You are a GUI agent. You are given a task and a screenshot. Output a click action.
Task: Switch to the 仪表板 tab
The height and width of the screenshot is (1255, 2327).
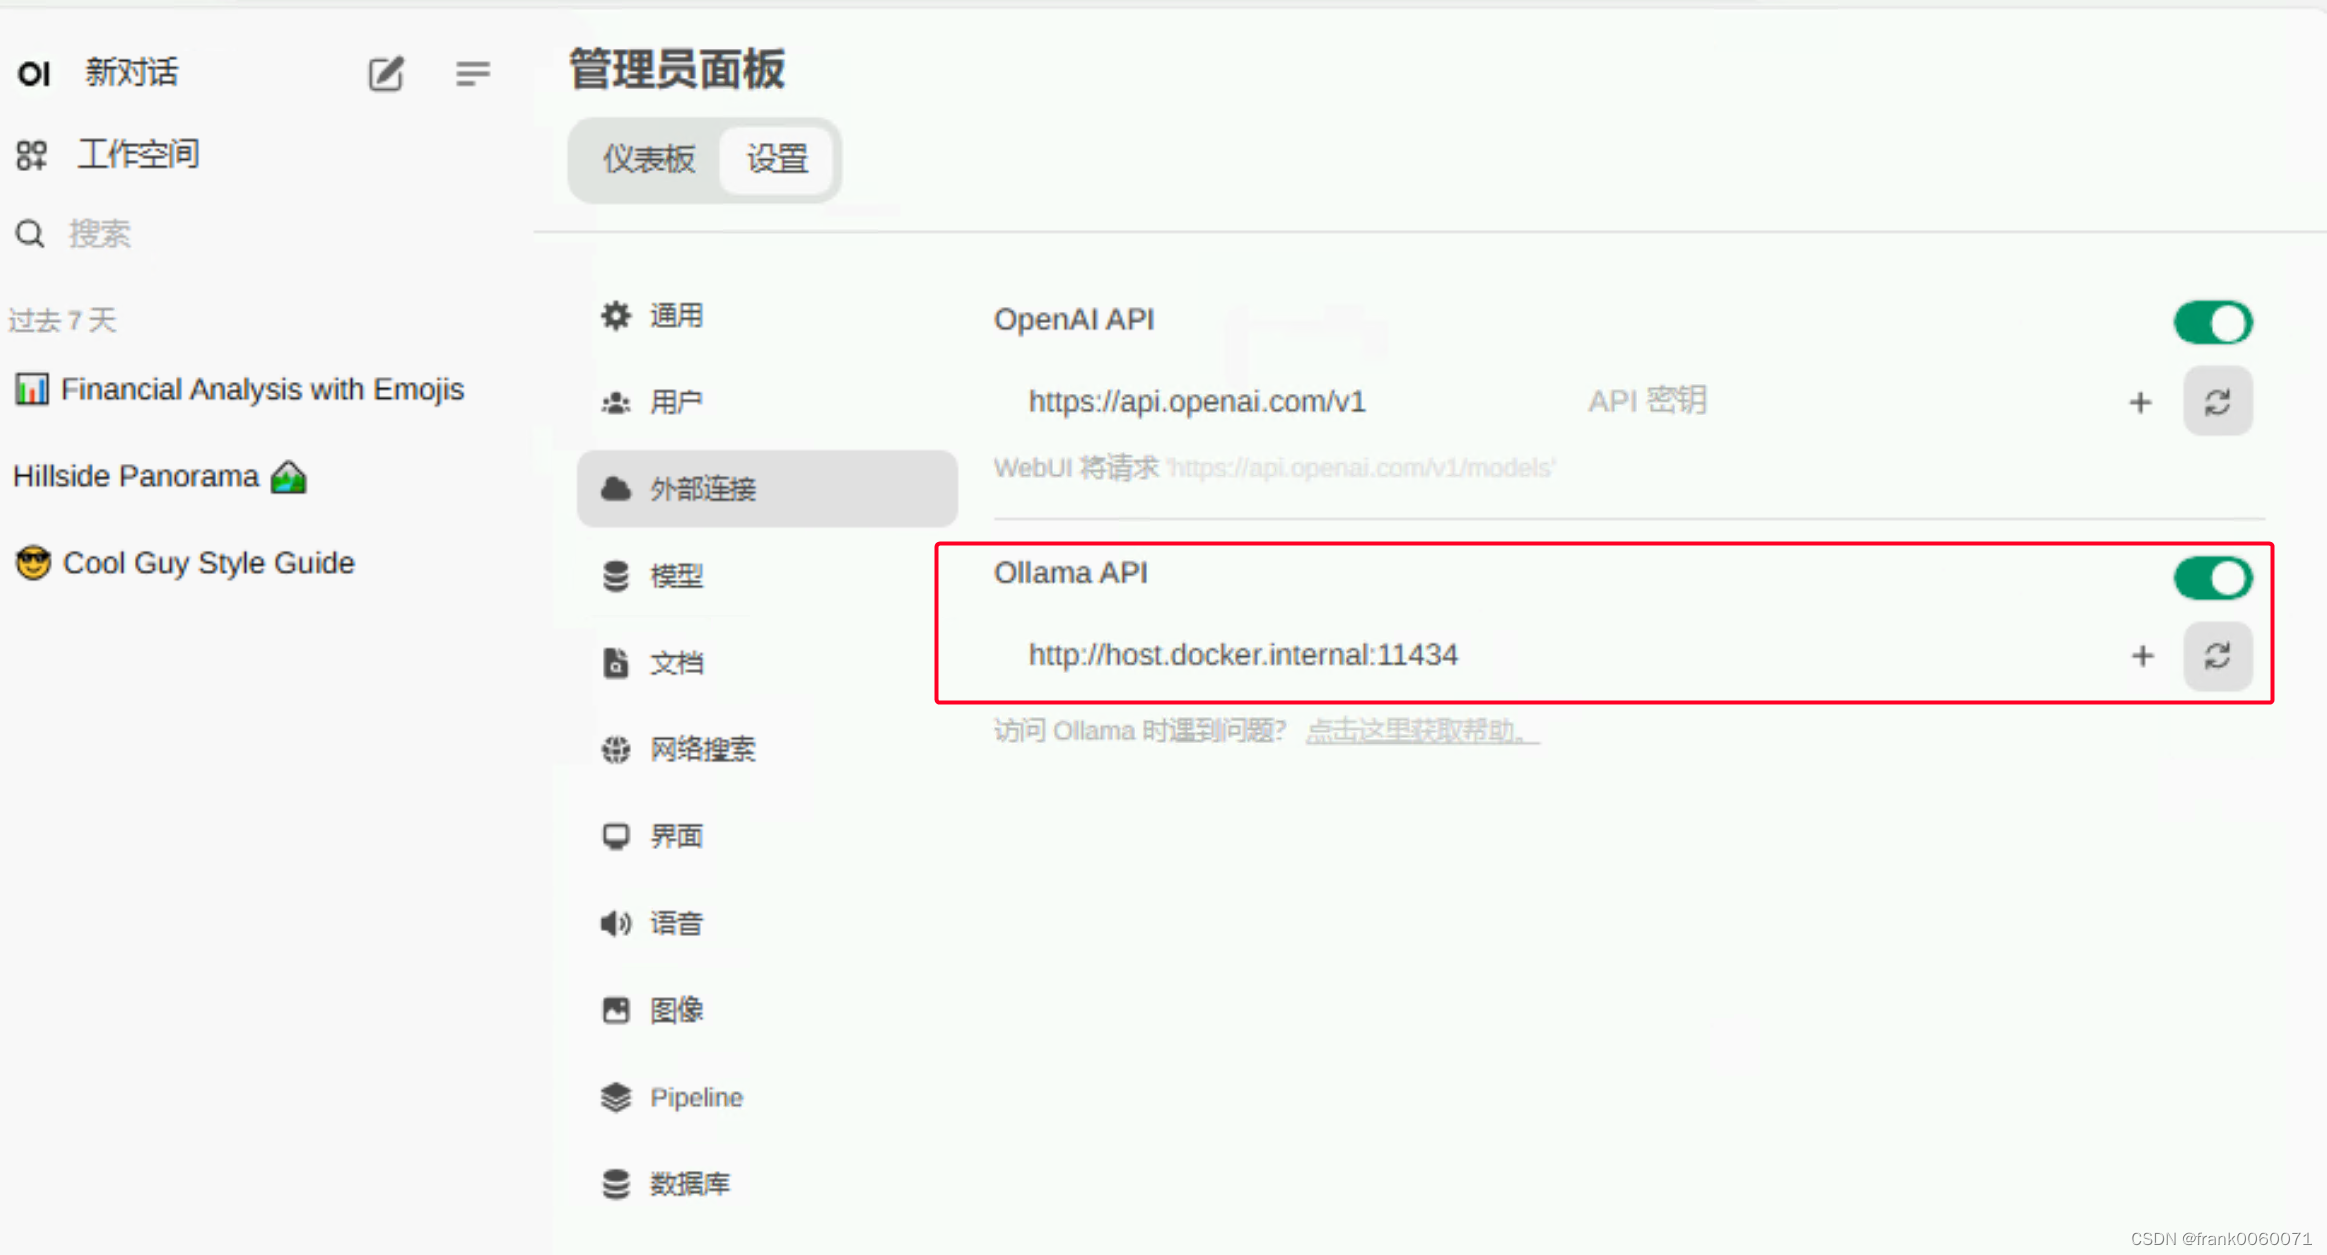coord(648,159)
